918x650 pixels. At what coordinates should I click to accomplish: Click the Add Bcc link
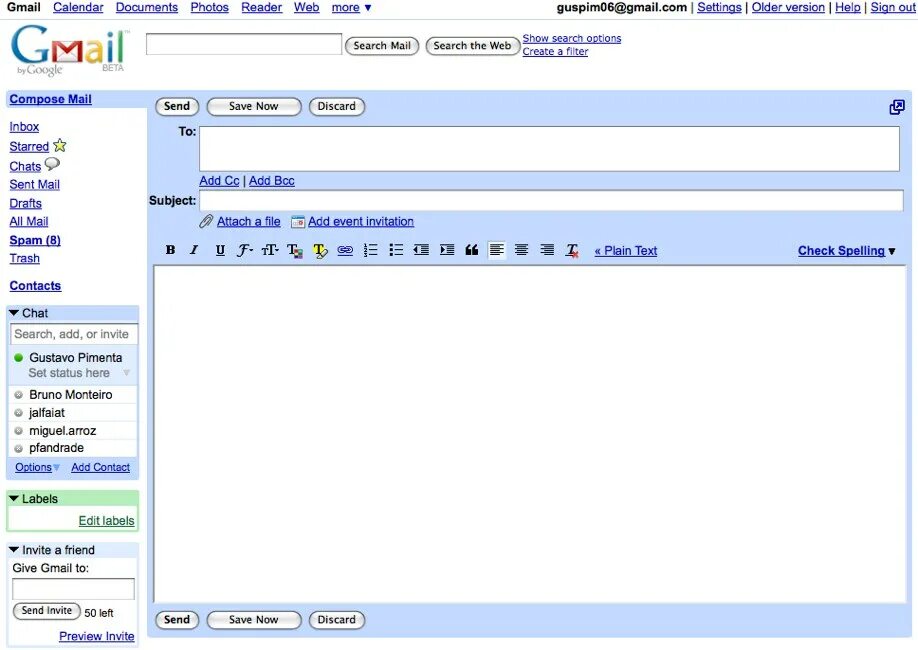tap(272, 180)
